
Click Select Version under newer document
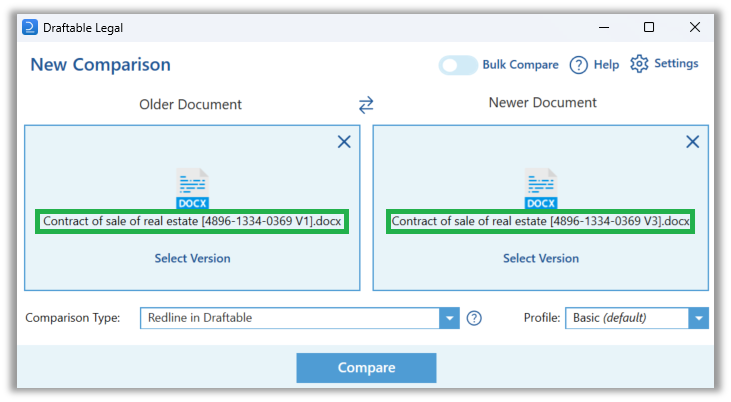point(541,258)
